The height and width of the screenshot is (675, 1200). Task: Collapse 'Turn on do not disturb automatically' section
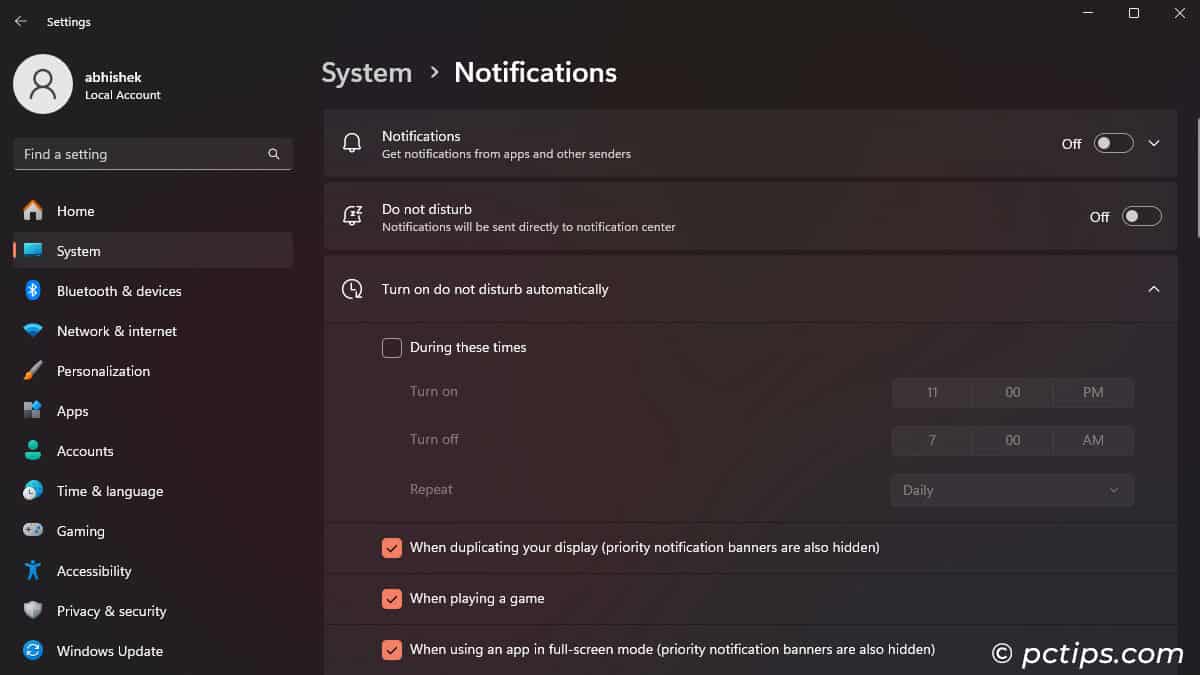click(1154, 289)
